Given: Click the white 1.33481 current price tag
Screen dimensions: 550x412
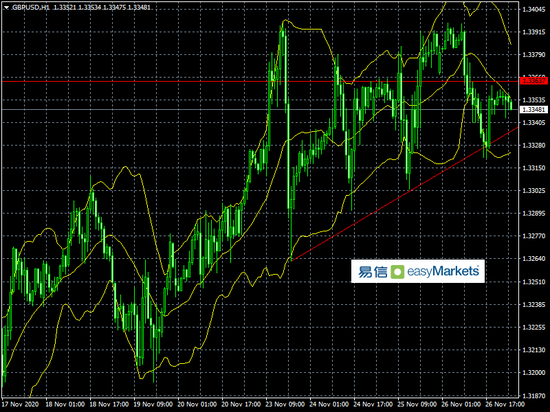Looking at the screenshot, I should click(x=534, y=110).
